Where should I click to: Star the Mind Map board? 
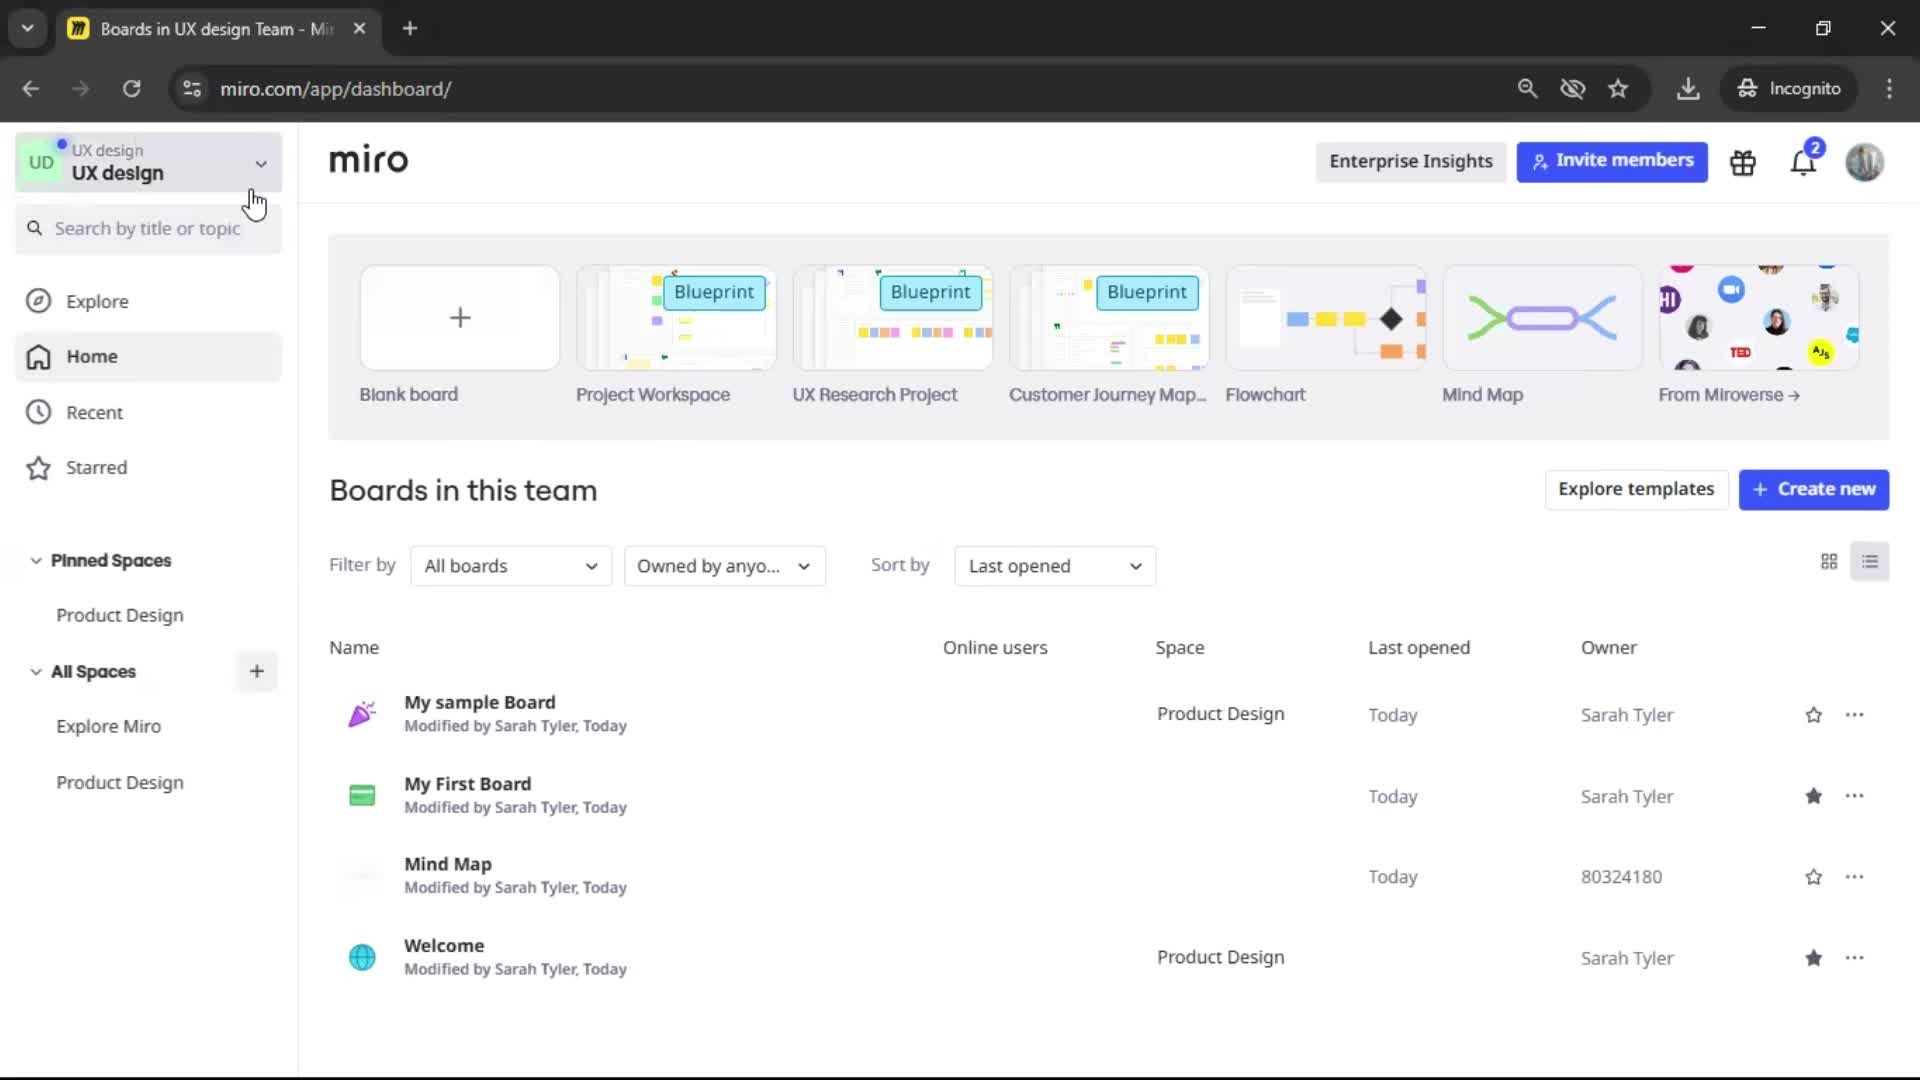pyautogui.click(x=1814, y=877)
